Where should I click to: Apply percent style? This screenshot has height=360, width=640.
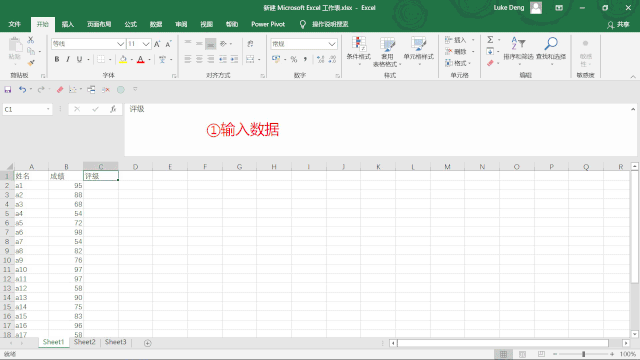pyautogui.click(x=294, y=60)
